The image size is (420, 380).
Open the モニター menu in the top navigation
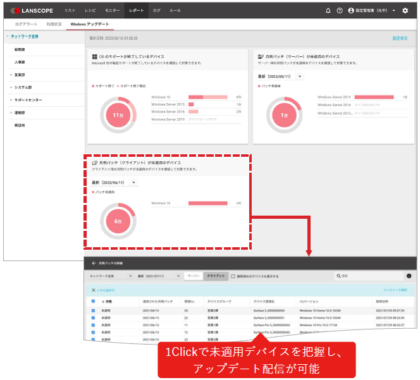click(x=112, y=11)
